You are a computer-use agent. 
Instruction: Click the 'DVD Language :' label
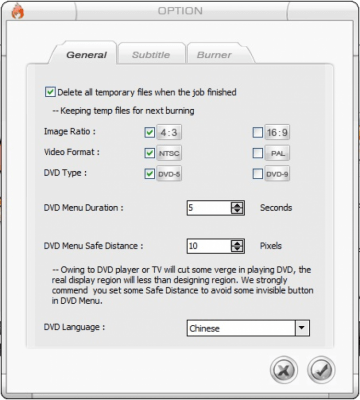click(74, 327)
